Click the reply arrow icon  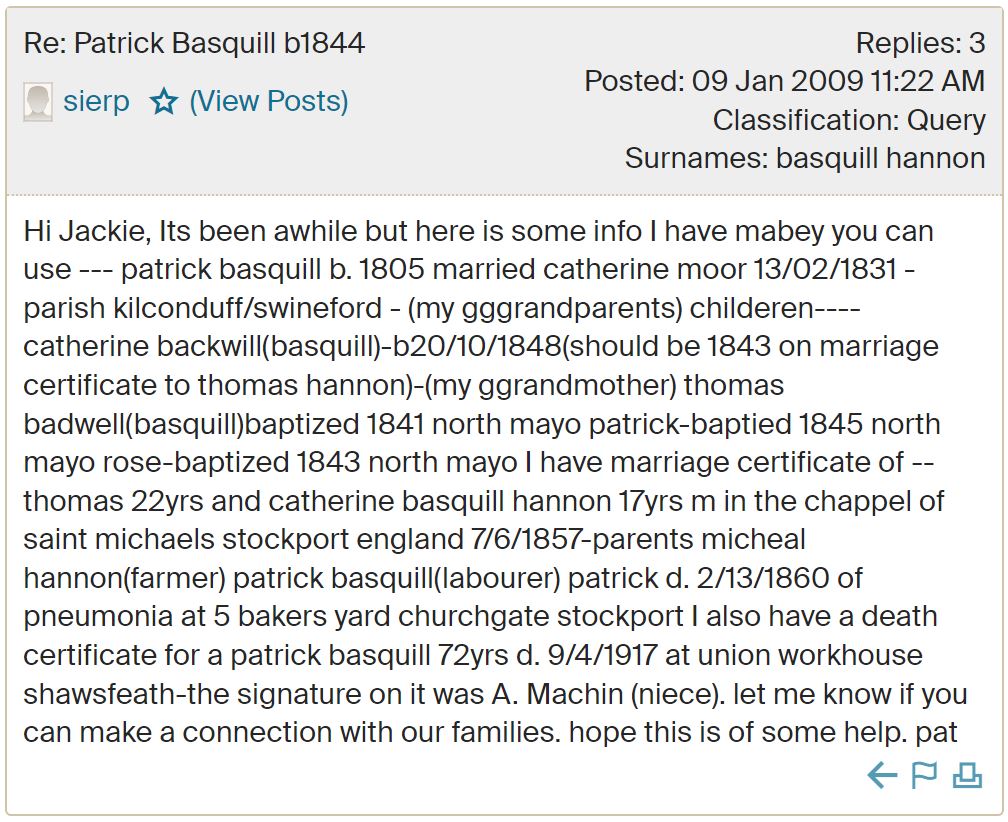point(882,775)
